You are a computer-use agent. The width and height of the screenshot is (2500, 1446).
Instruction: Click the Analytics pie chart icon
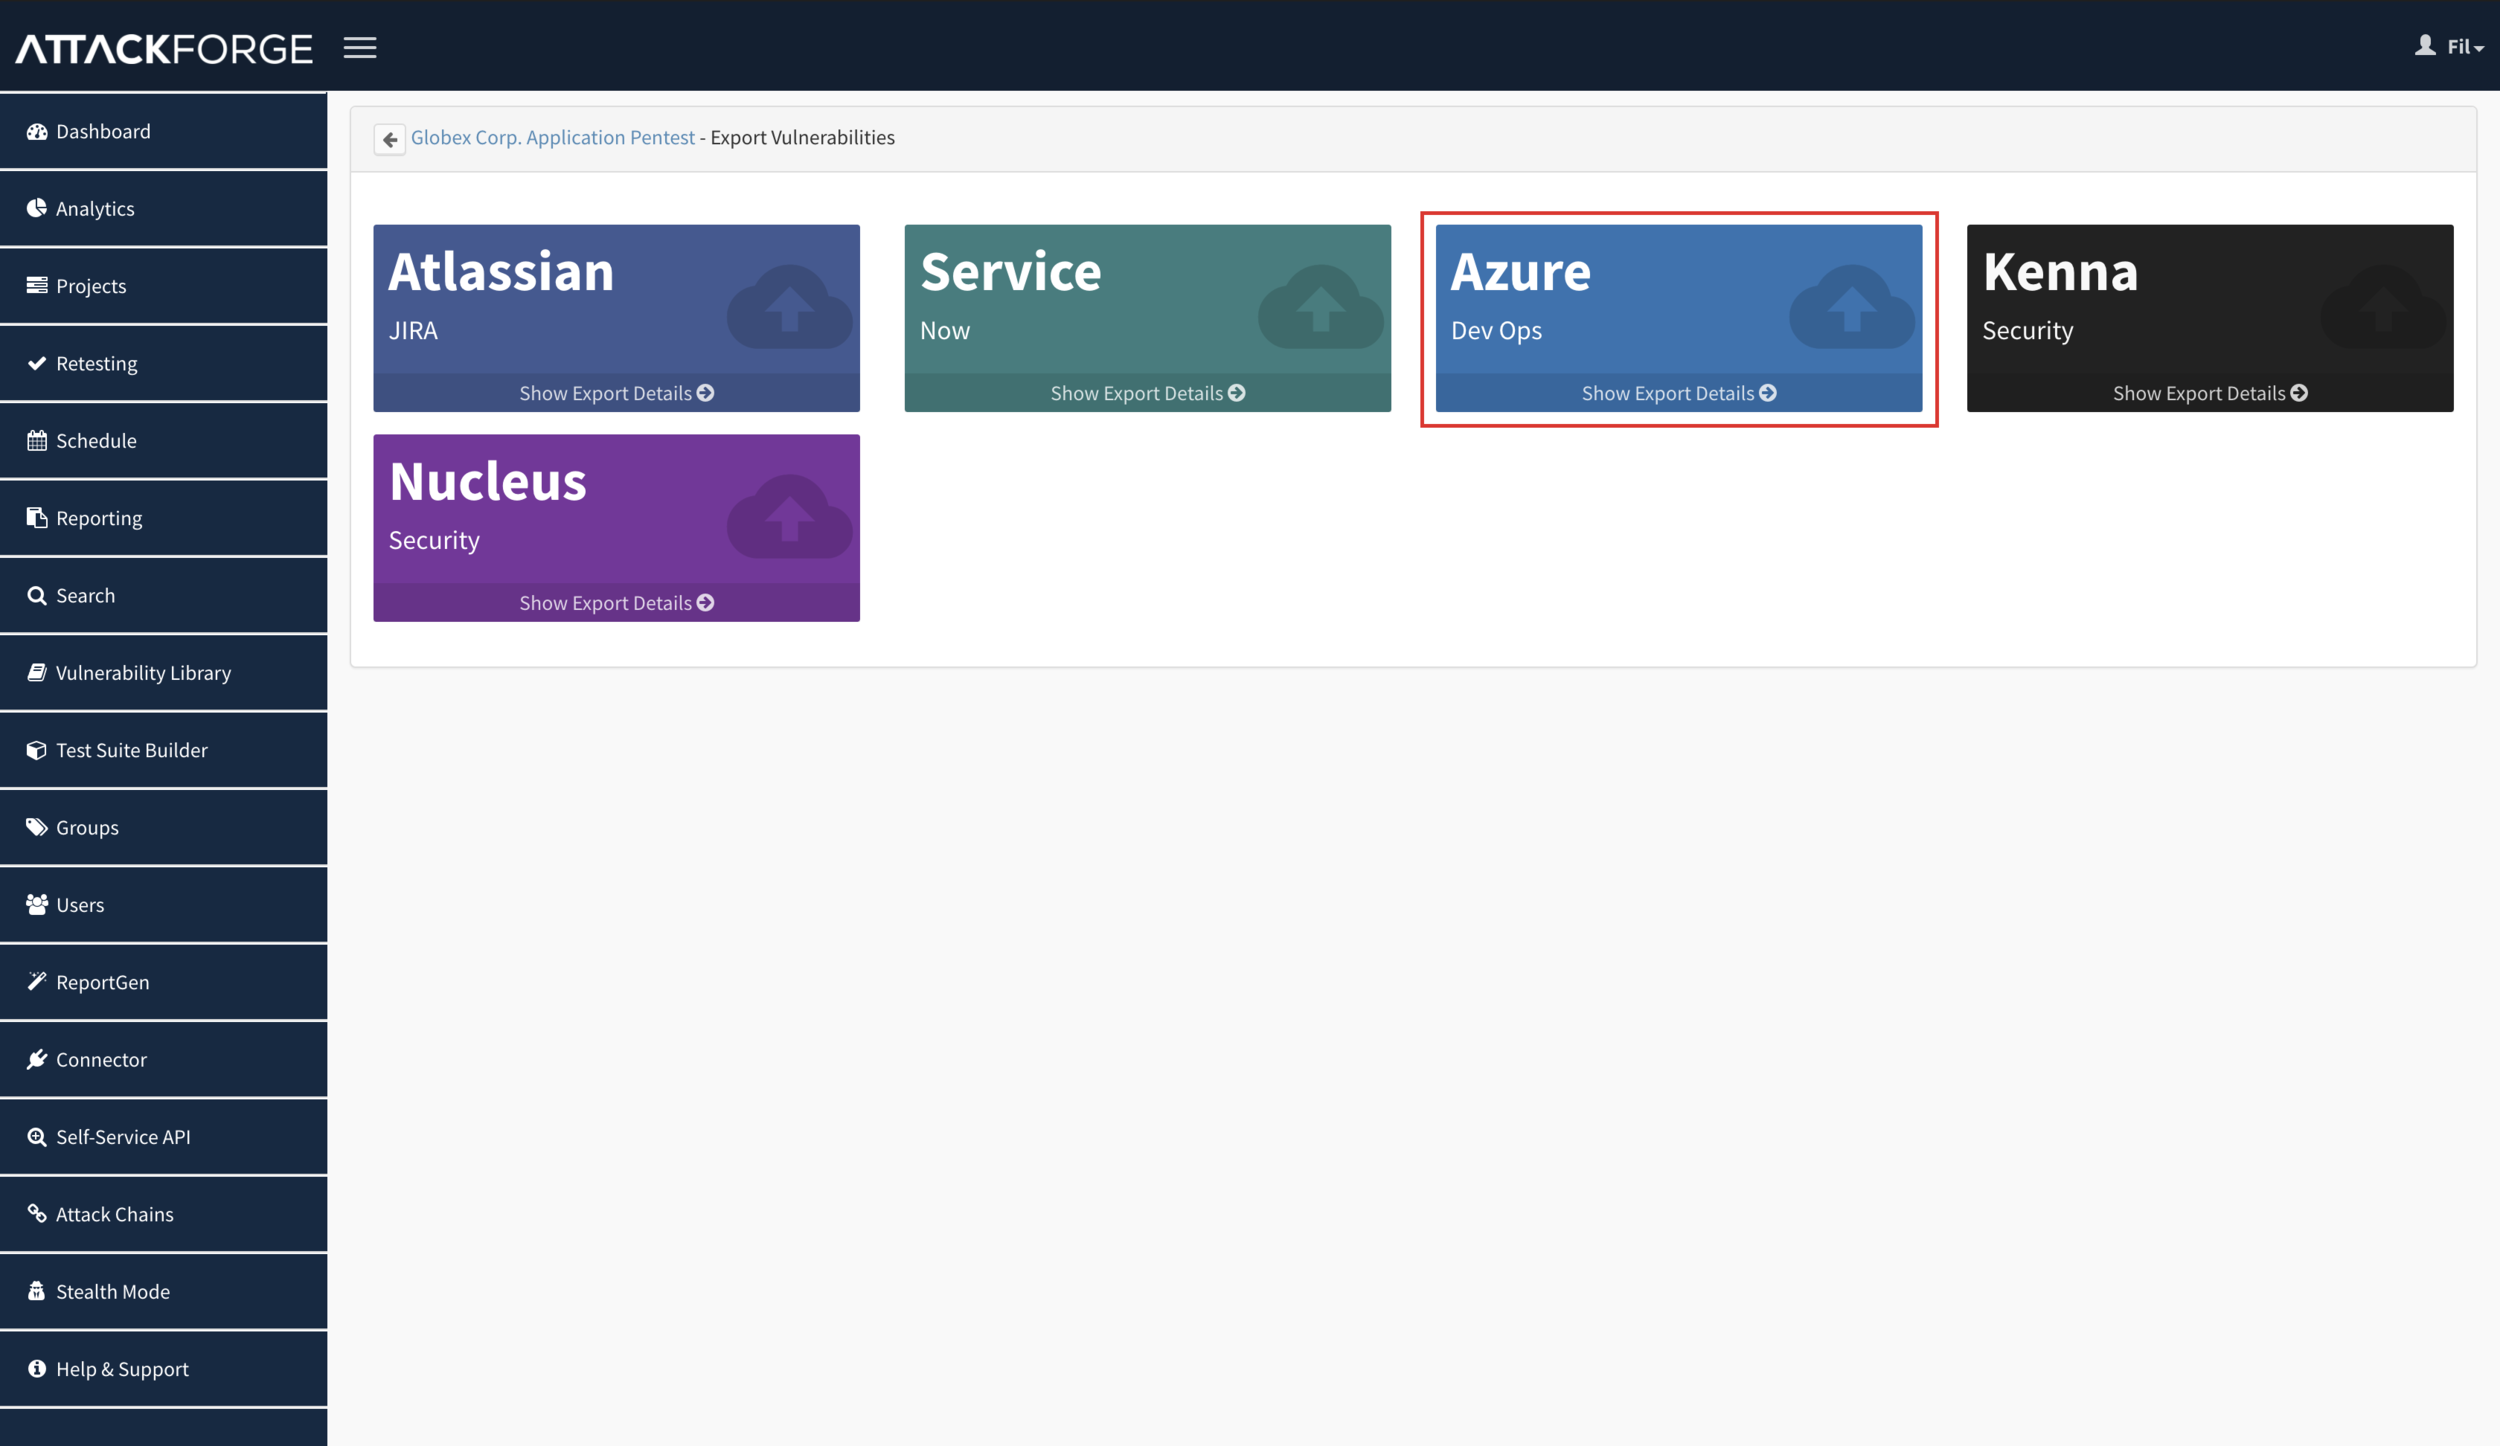(x=37, y=208)
